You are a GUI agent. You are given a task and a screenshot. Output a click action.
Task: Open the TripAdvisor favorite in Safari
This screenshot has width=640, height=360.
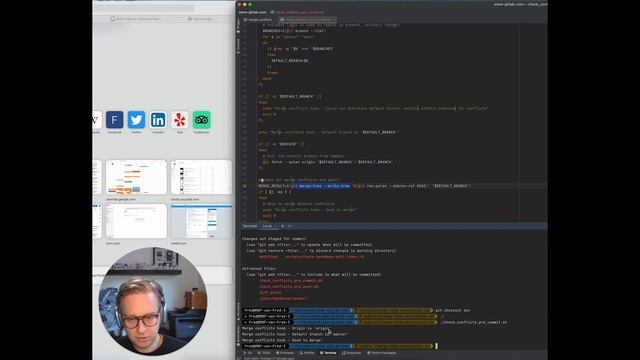[202, 120]
